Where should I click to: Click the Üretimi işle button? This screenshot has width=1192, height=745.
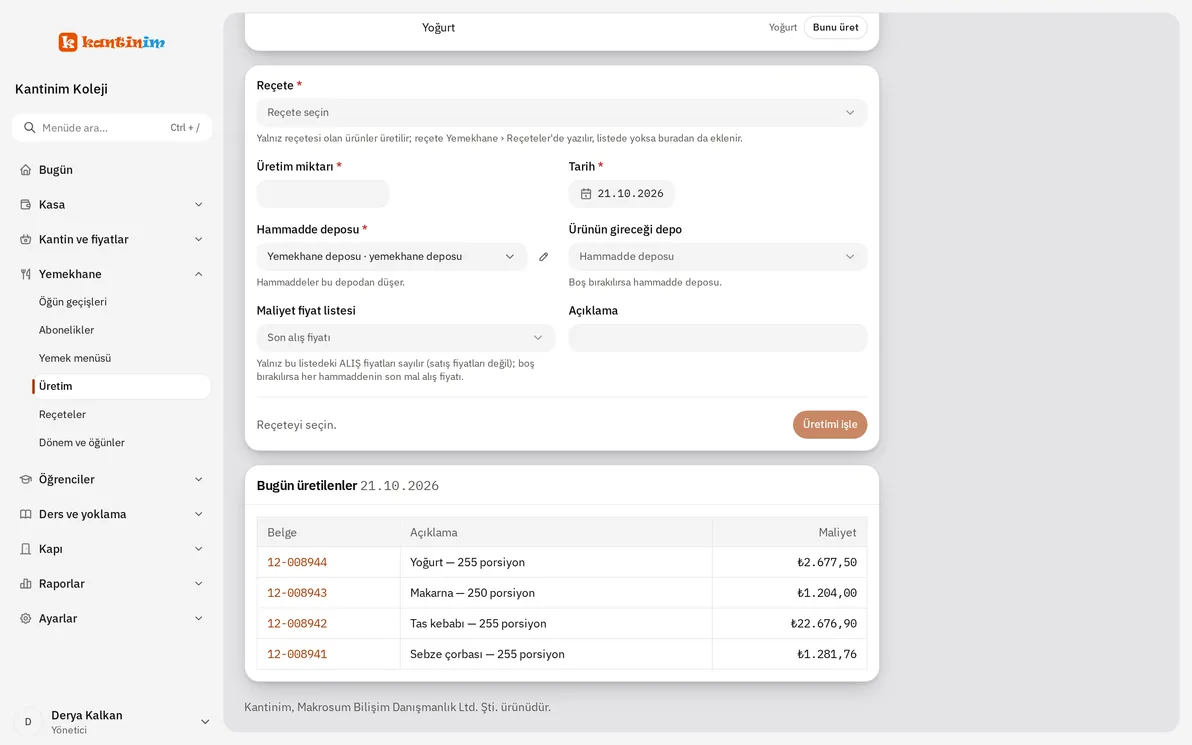(x=829, y=424)
